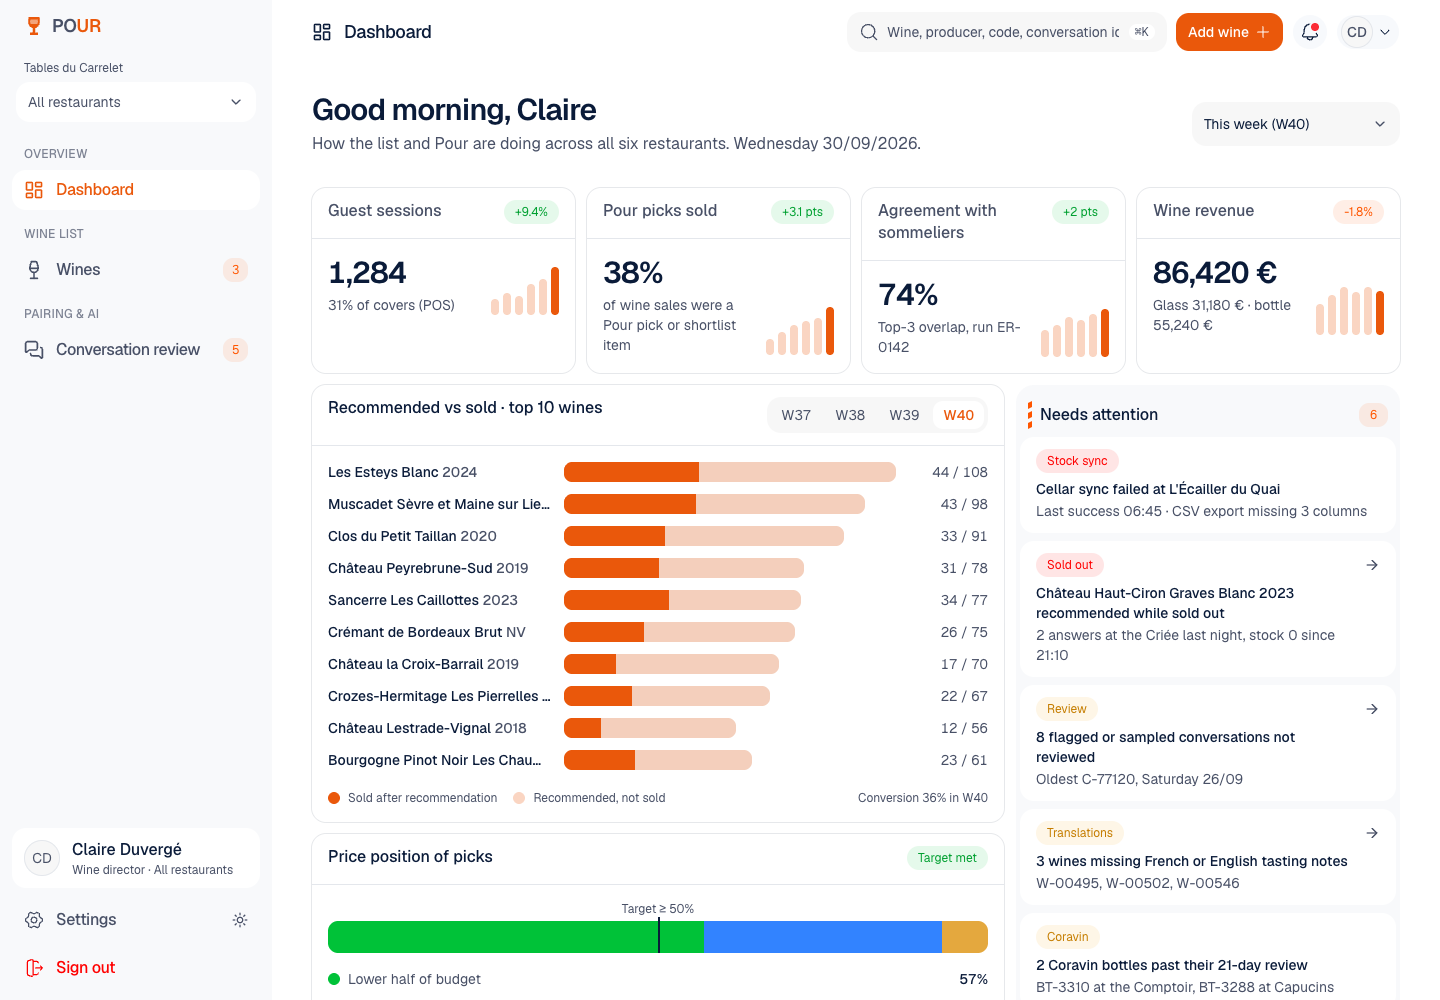Click the 86,420 € revenue value

1215,272
